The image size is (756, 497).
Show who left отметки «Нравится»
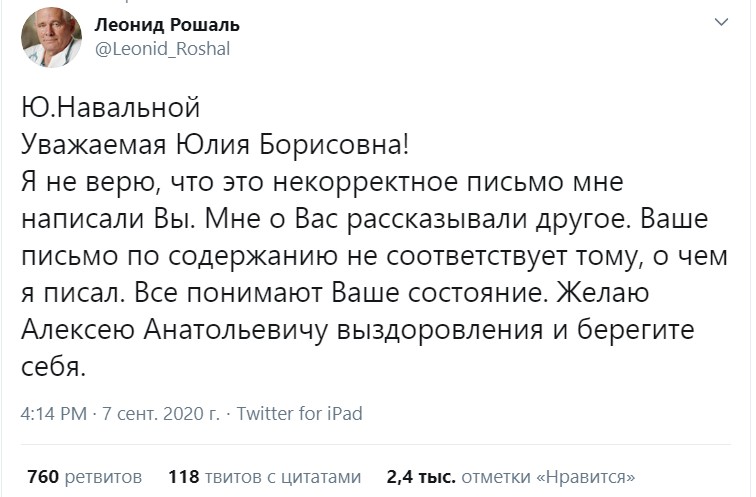[x=548, y=477]
